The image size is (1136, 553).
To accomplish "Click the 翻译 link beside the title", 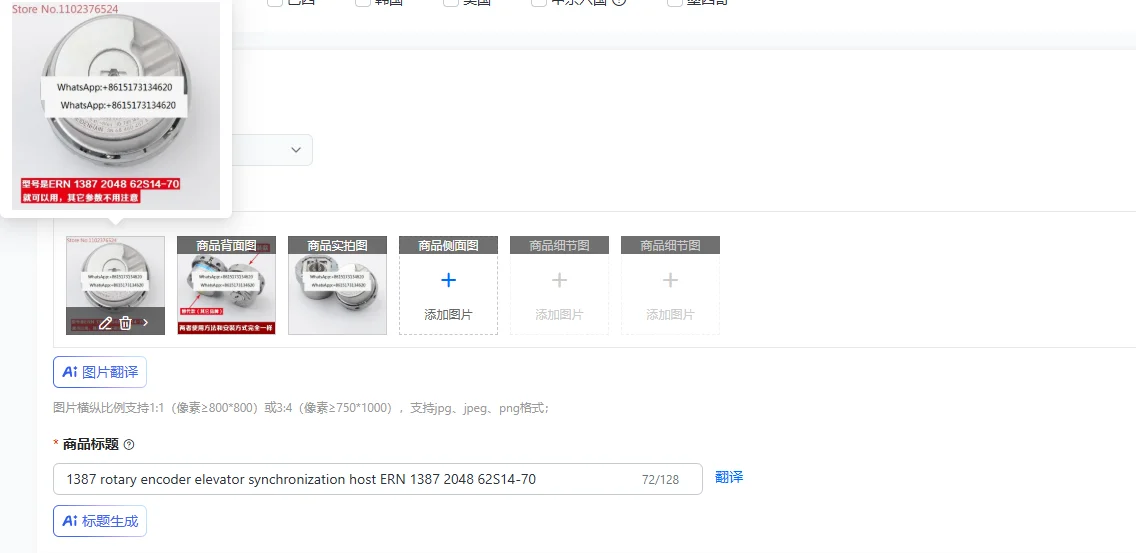I will [x=729, y=477].
